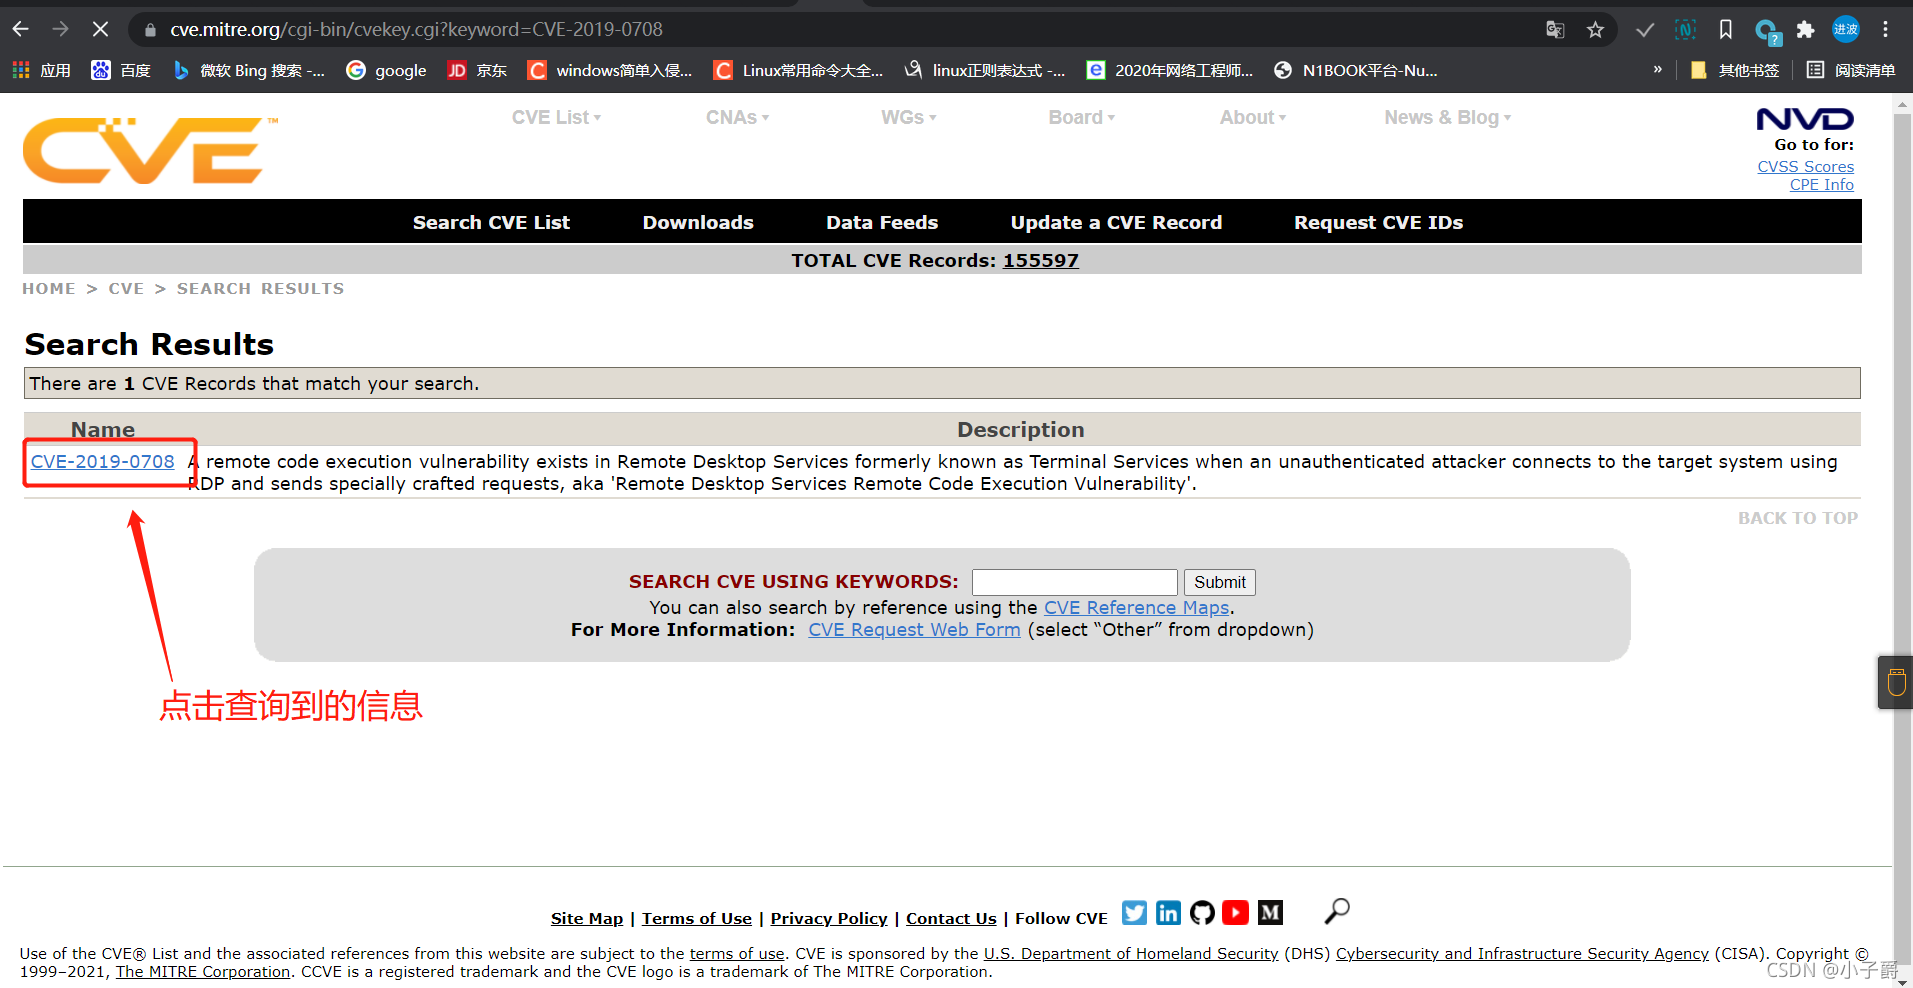This screenshot has height=988, width=1913.
Task: Open the CVE-2019-0708 record link
Action: pyautogui.click(x=102, y=461)
